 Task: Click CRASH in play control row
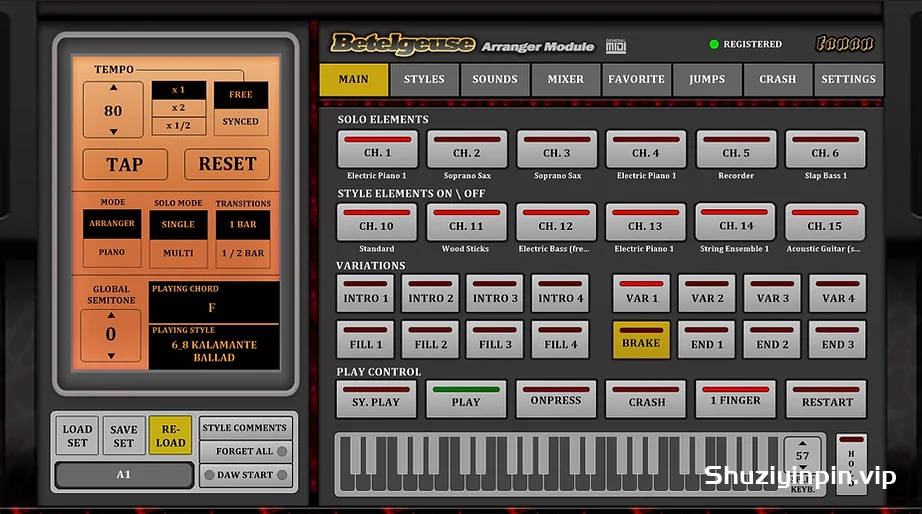646,399
